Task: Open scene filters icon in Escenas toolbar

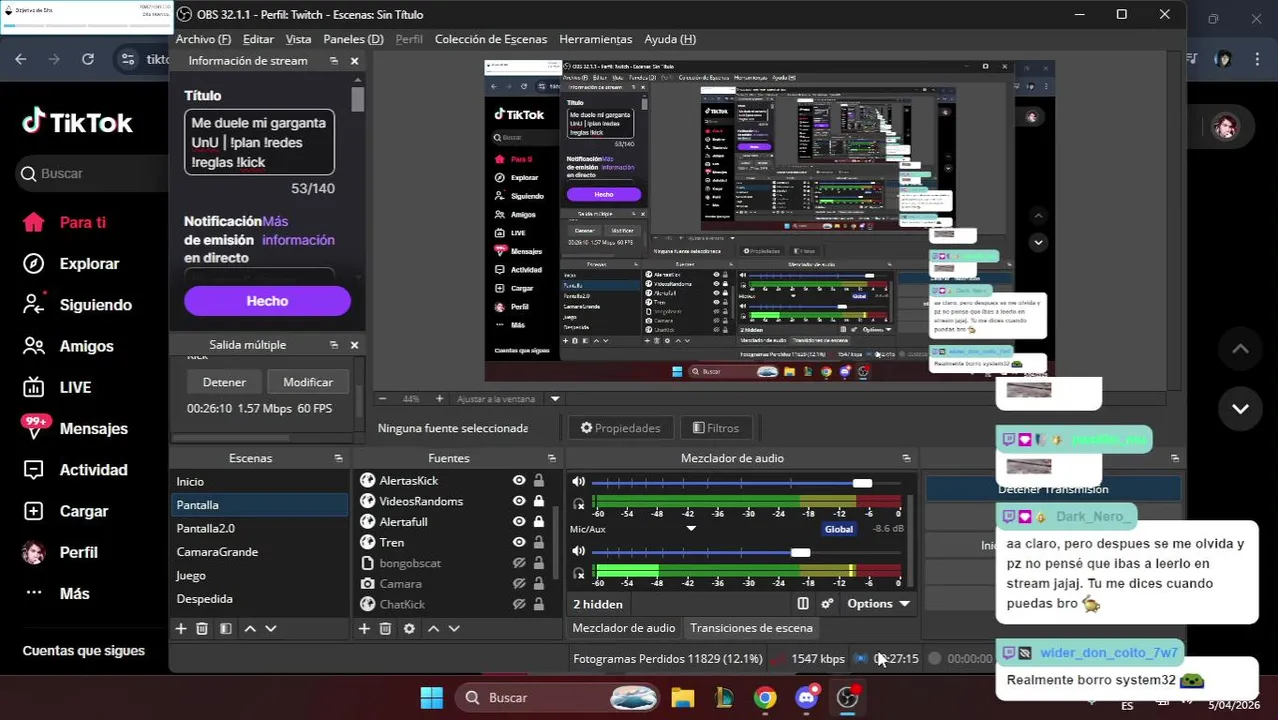Action: tap(226, 629)
